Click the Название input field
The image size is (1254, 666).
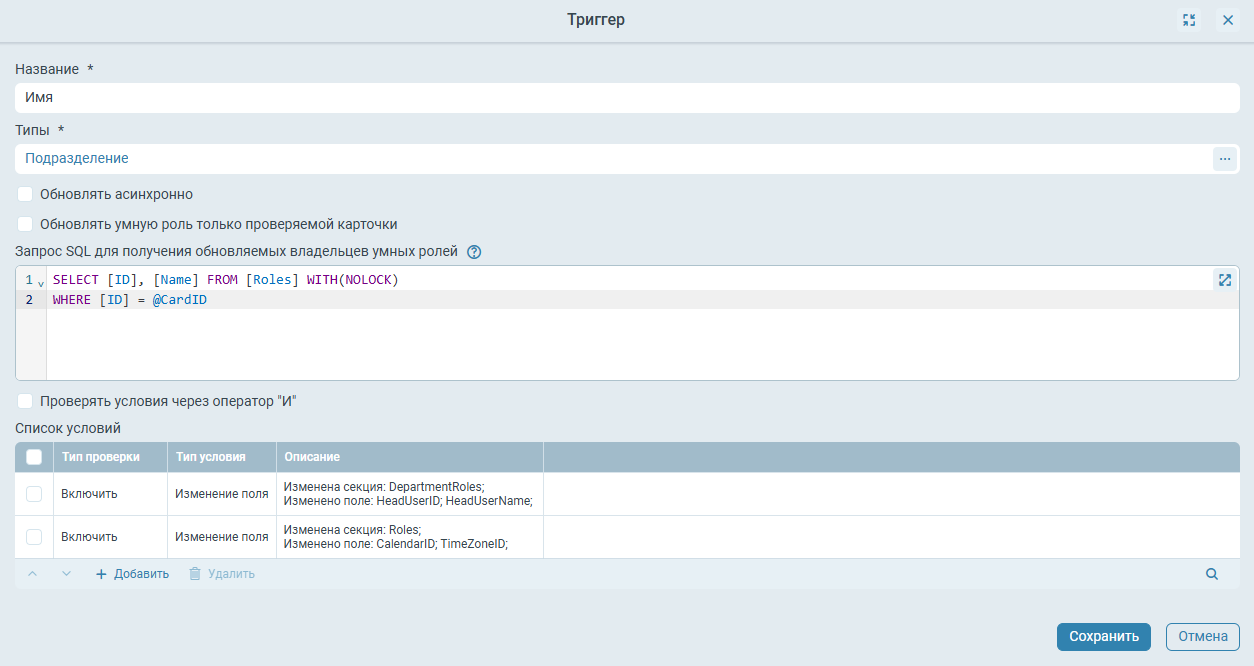[x=627, y=98]
